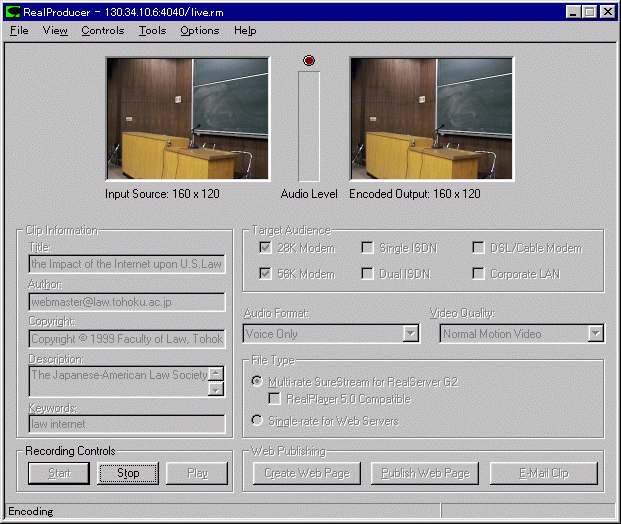The width and height of the screenshot is (621, 524).
Task: Click the Audio Level label
Action: point(309,194)
